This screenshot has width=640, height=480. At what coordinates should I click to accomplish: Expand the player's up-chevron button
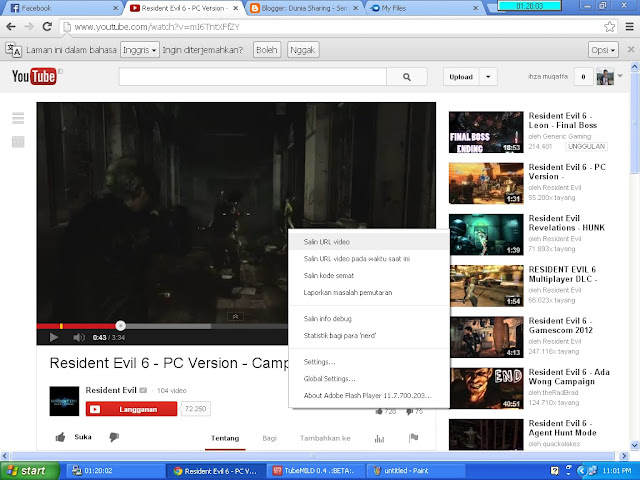coord(236,316)
